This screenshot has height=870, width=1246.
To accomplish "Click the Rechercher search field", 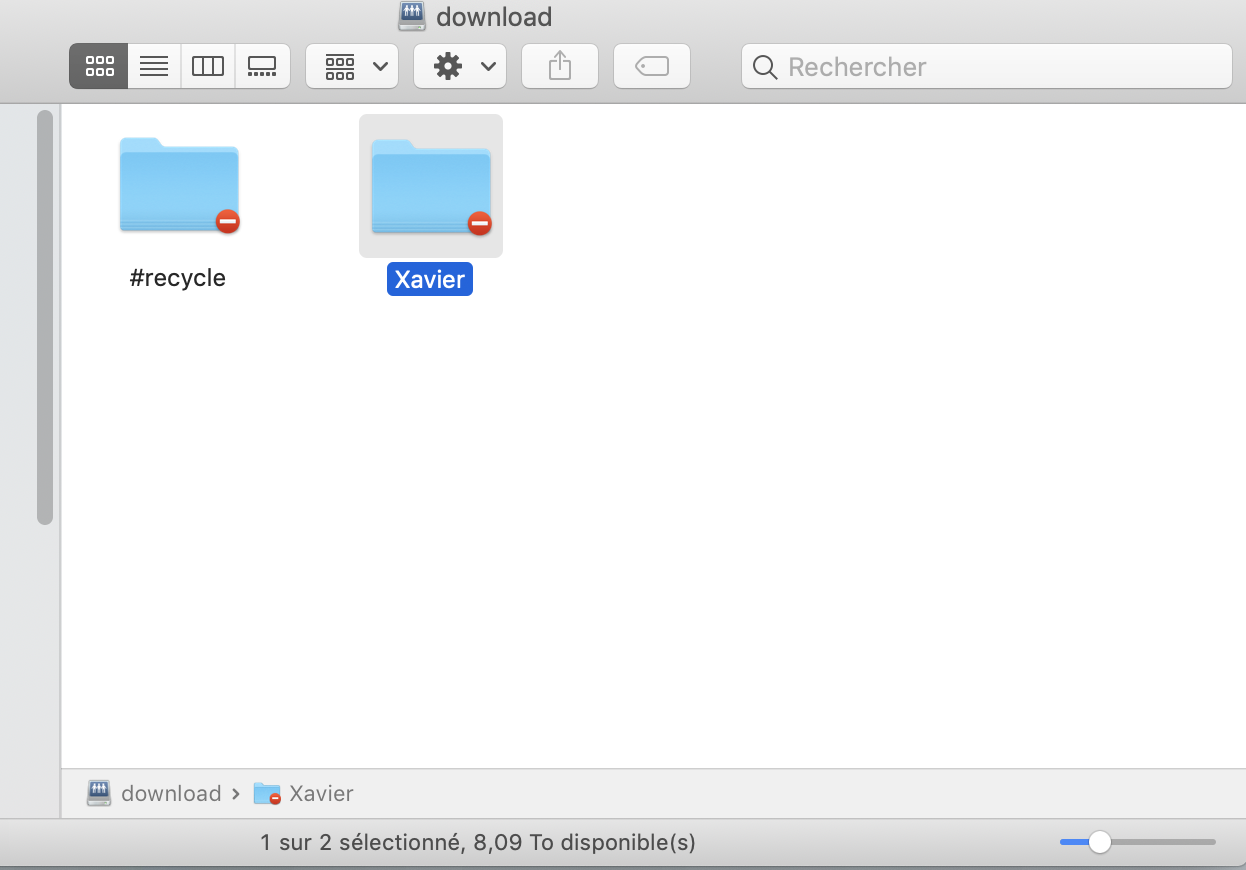I will tap(987, 66).
